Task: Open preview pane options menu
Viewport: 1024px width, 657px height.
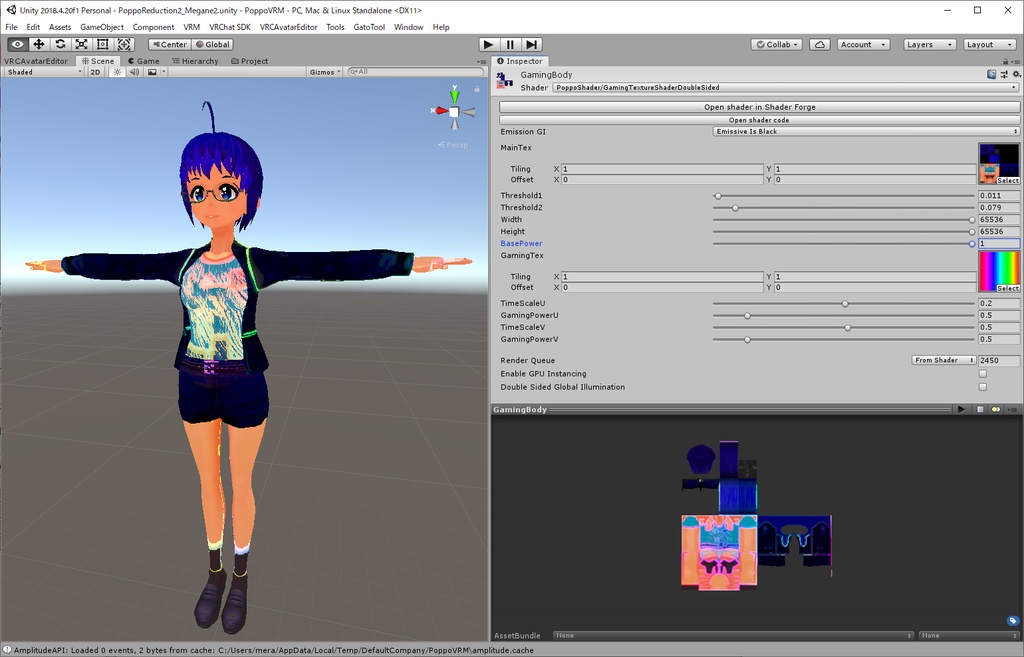Action: tap(1012, 409)
